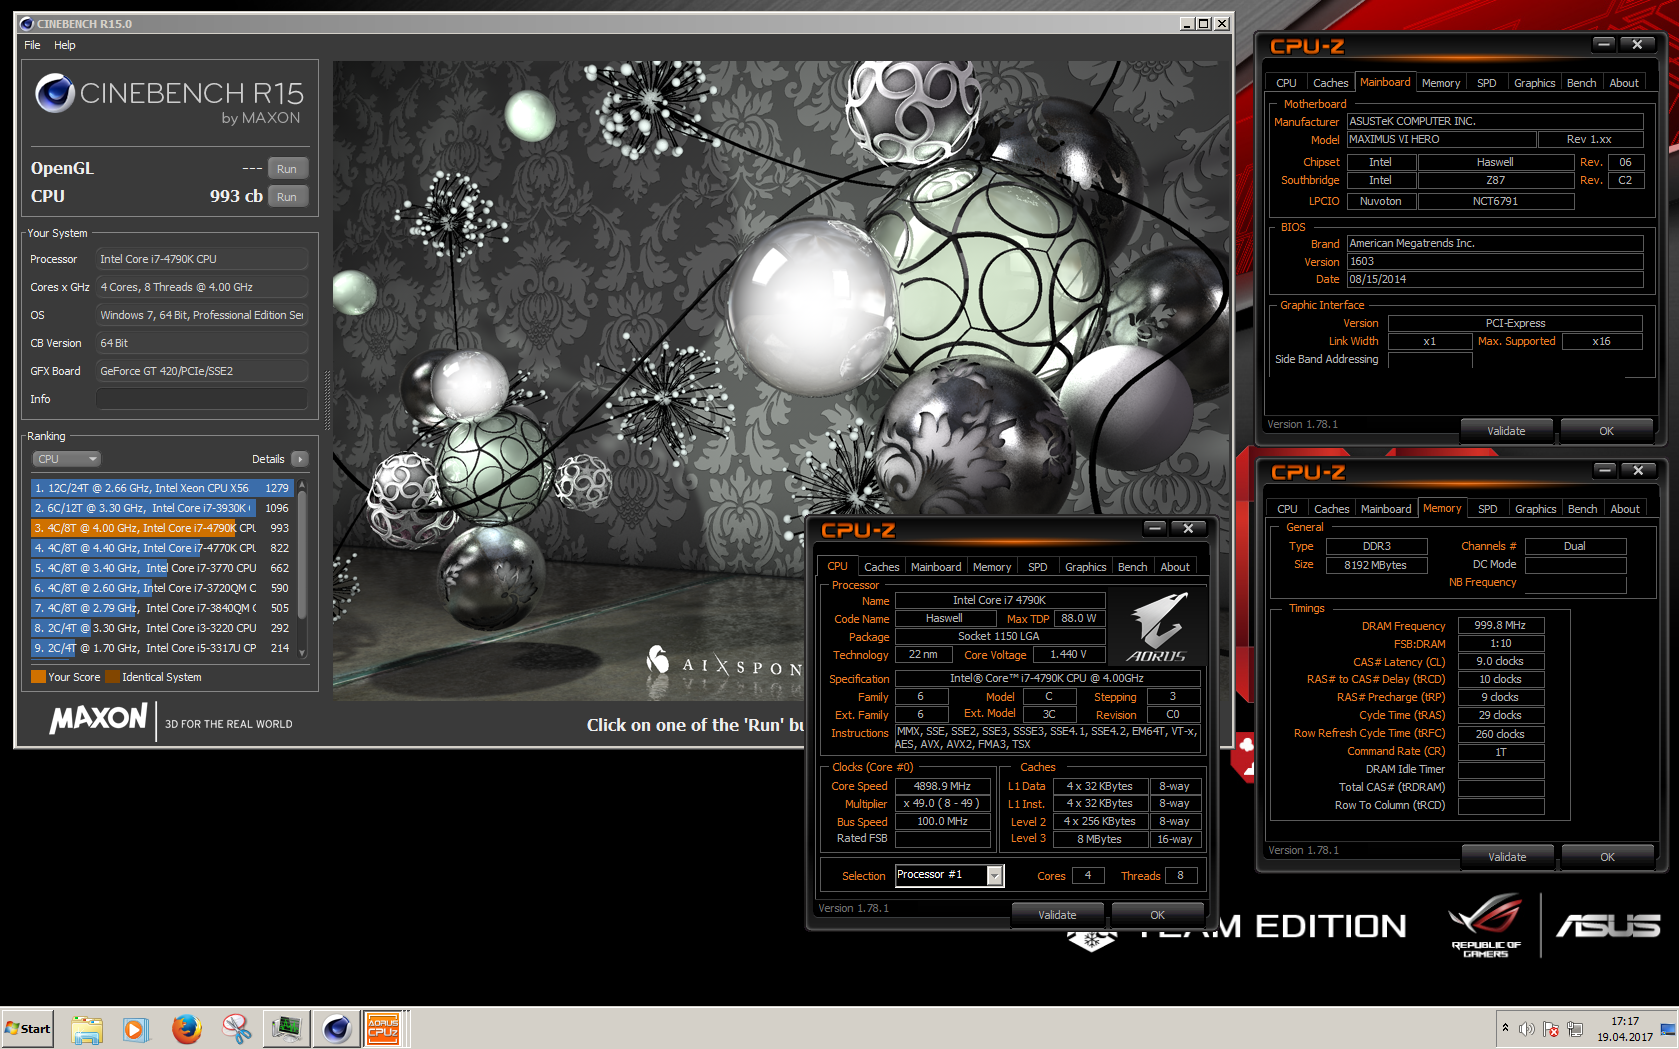Click the empty Info field in Your System
This screenshot has height=1049, width=1679.
point(202,399)
